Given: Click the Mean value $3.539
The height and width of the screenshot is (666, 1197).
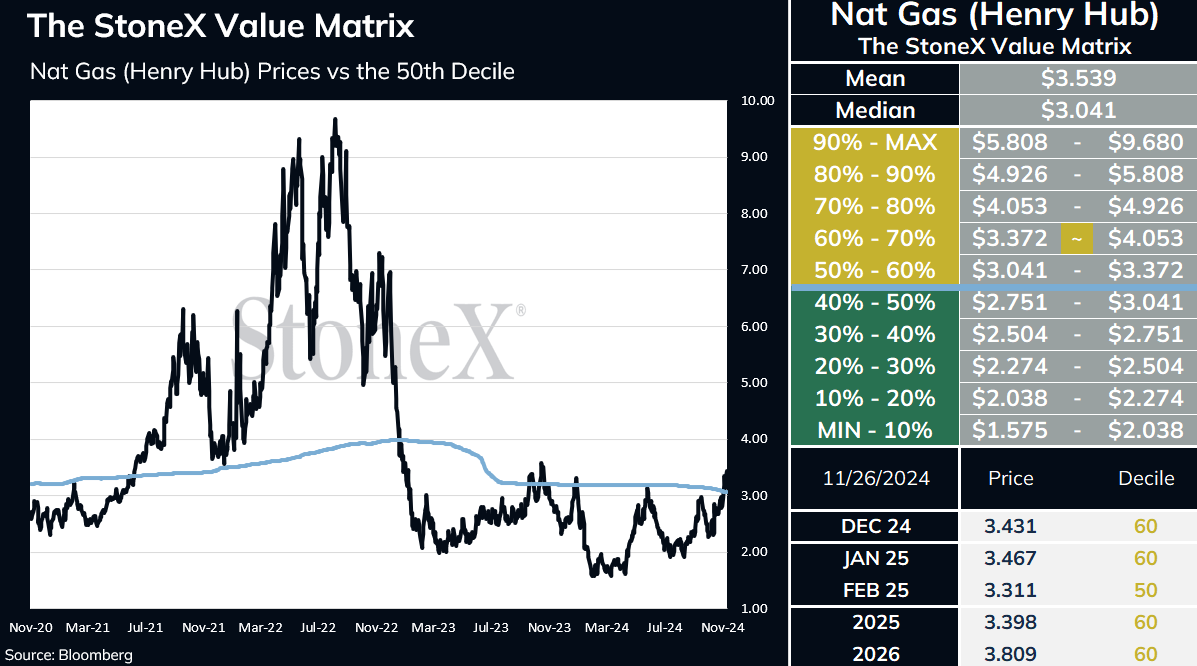Looking at the screenshot, I should coord(1078,78).
